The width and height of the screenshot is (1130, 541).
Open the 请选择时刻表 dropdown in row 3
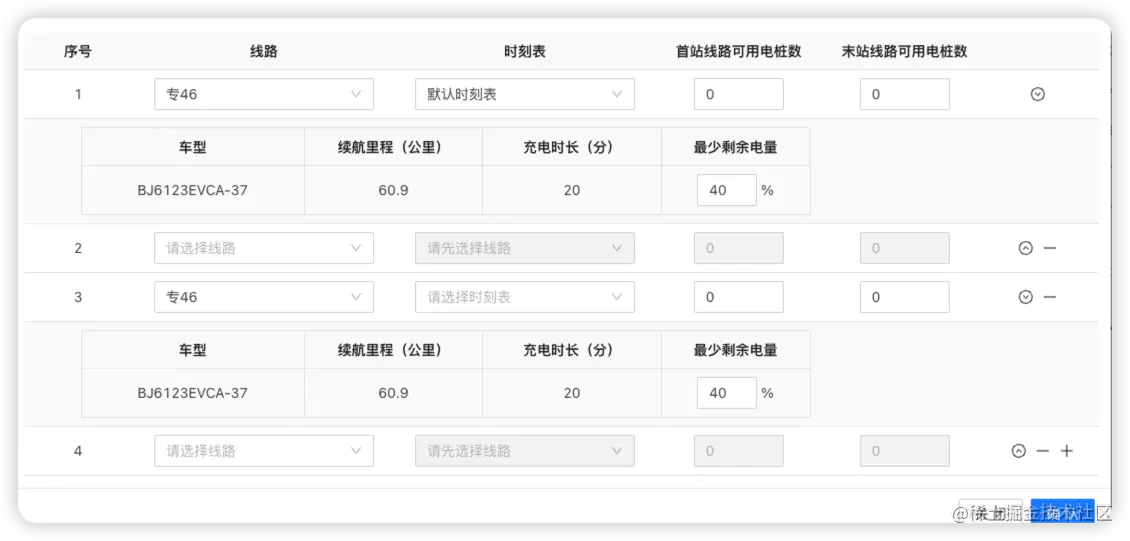(x=525, y=297)
